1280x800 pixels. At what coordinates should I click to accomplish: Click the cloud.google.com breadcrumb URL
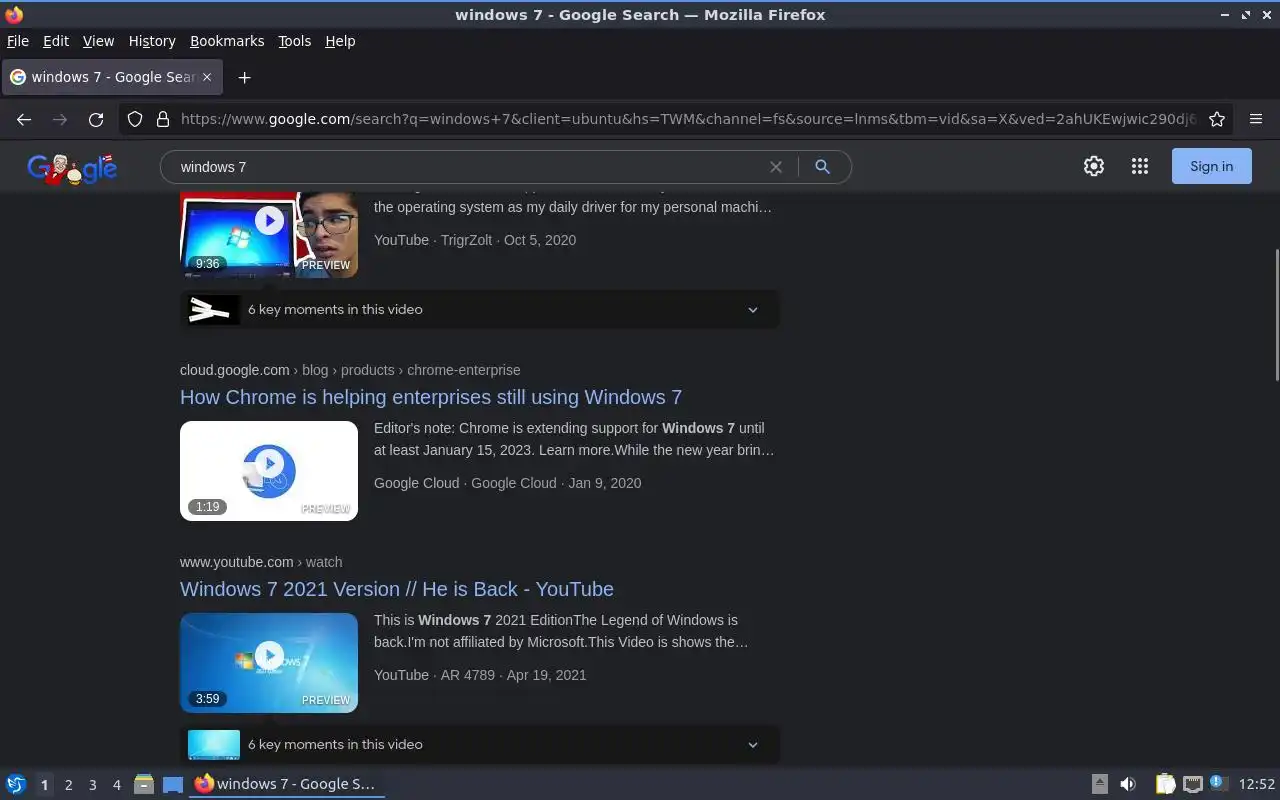[350, 370]
